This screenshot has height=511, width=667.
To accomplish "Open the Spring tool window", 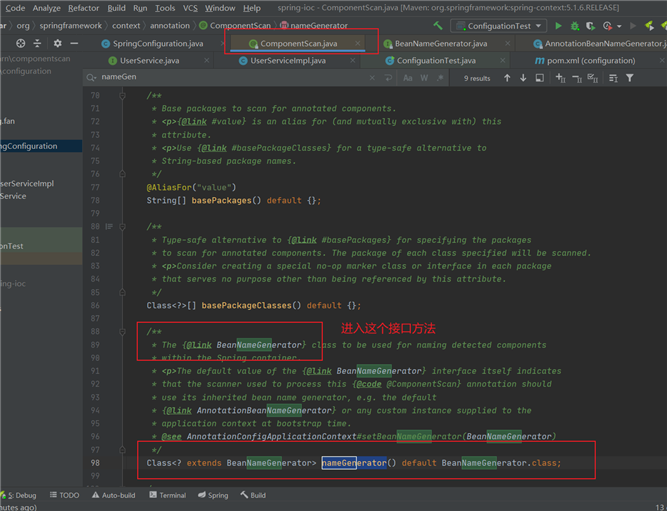I will [213, 495].
